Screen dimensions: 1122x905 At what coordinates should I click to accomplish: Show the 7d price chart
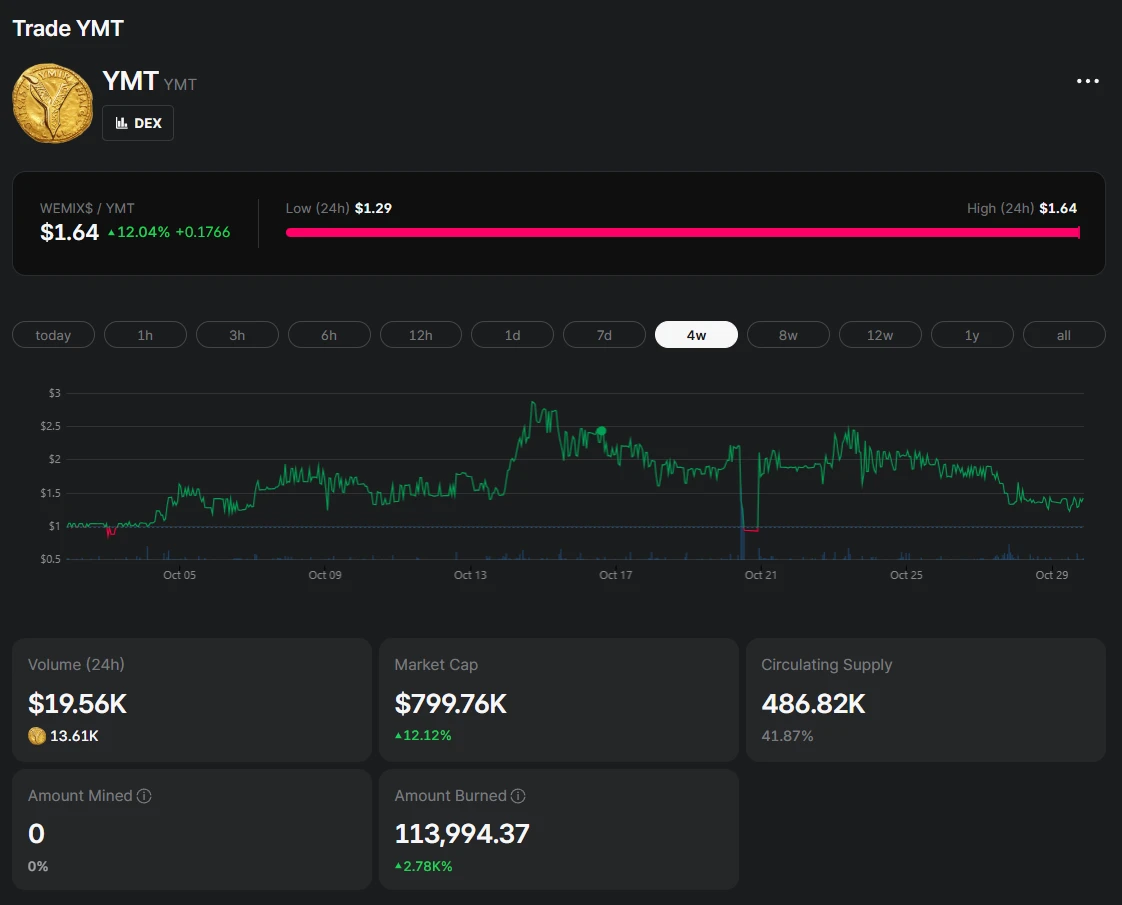(x=604, y=335)
